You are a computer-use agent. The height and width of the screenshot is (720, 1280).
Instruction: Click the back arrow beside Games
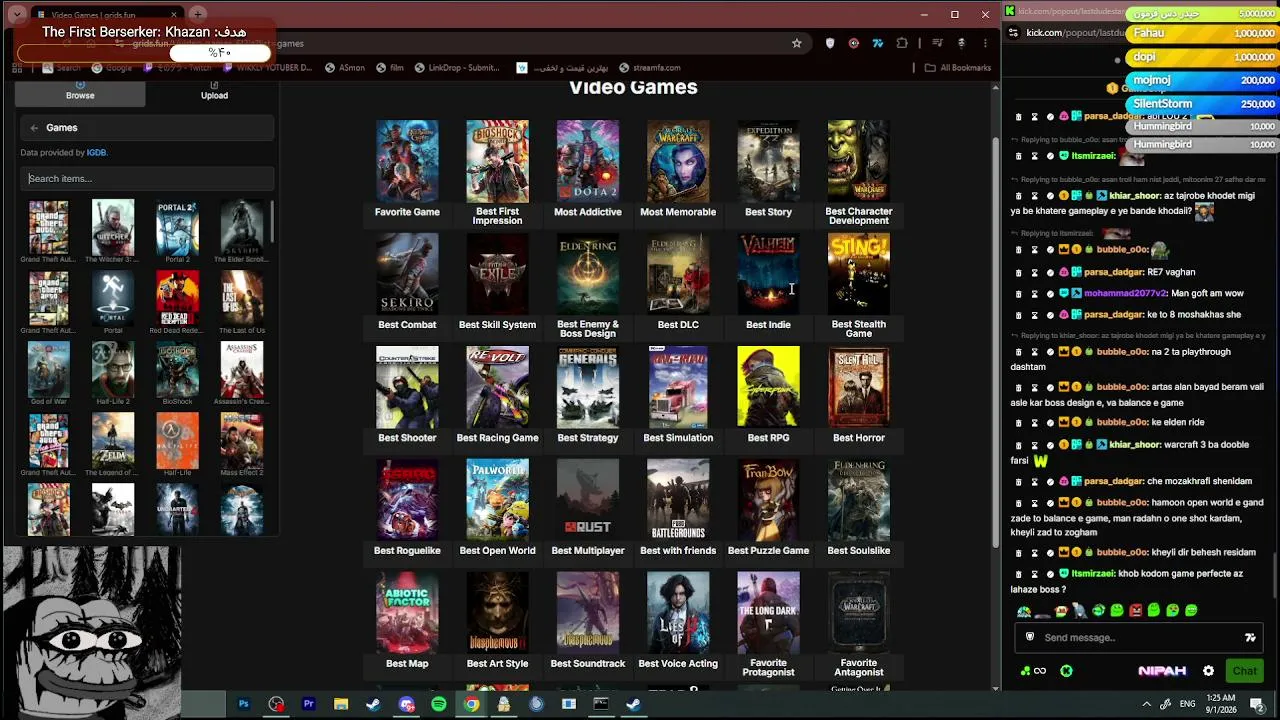pyautogui.click(x=34, y=128)
